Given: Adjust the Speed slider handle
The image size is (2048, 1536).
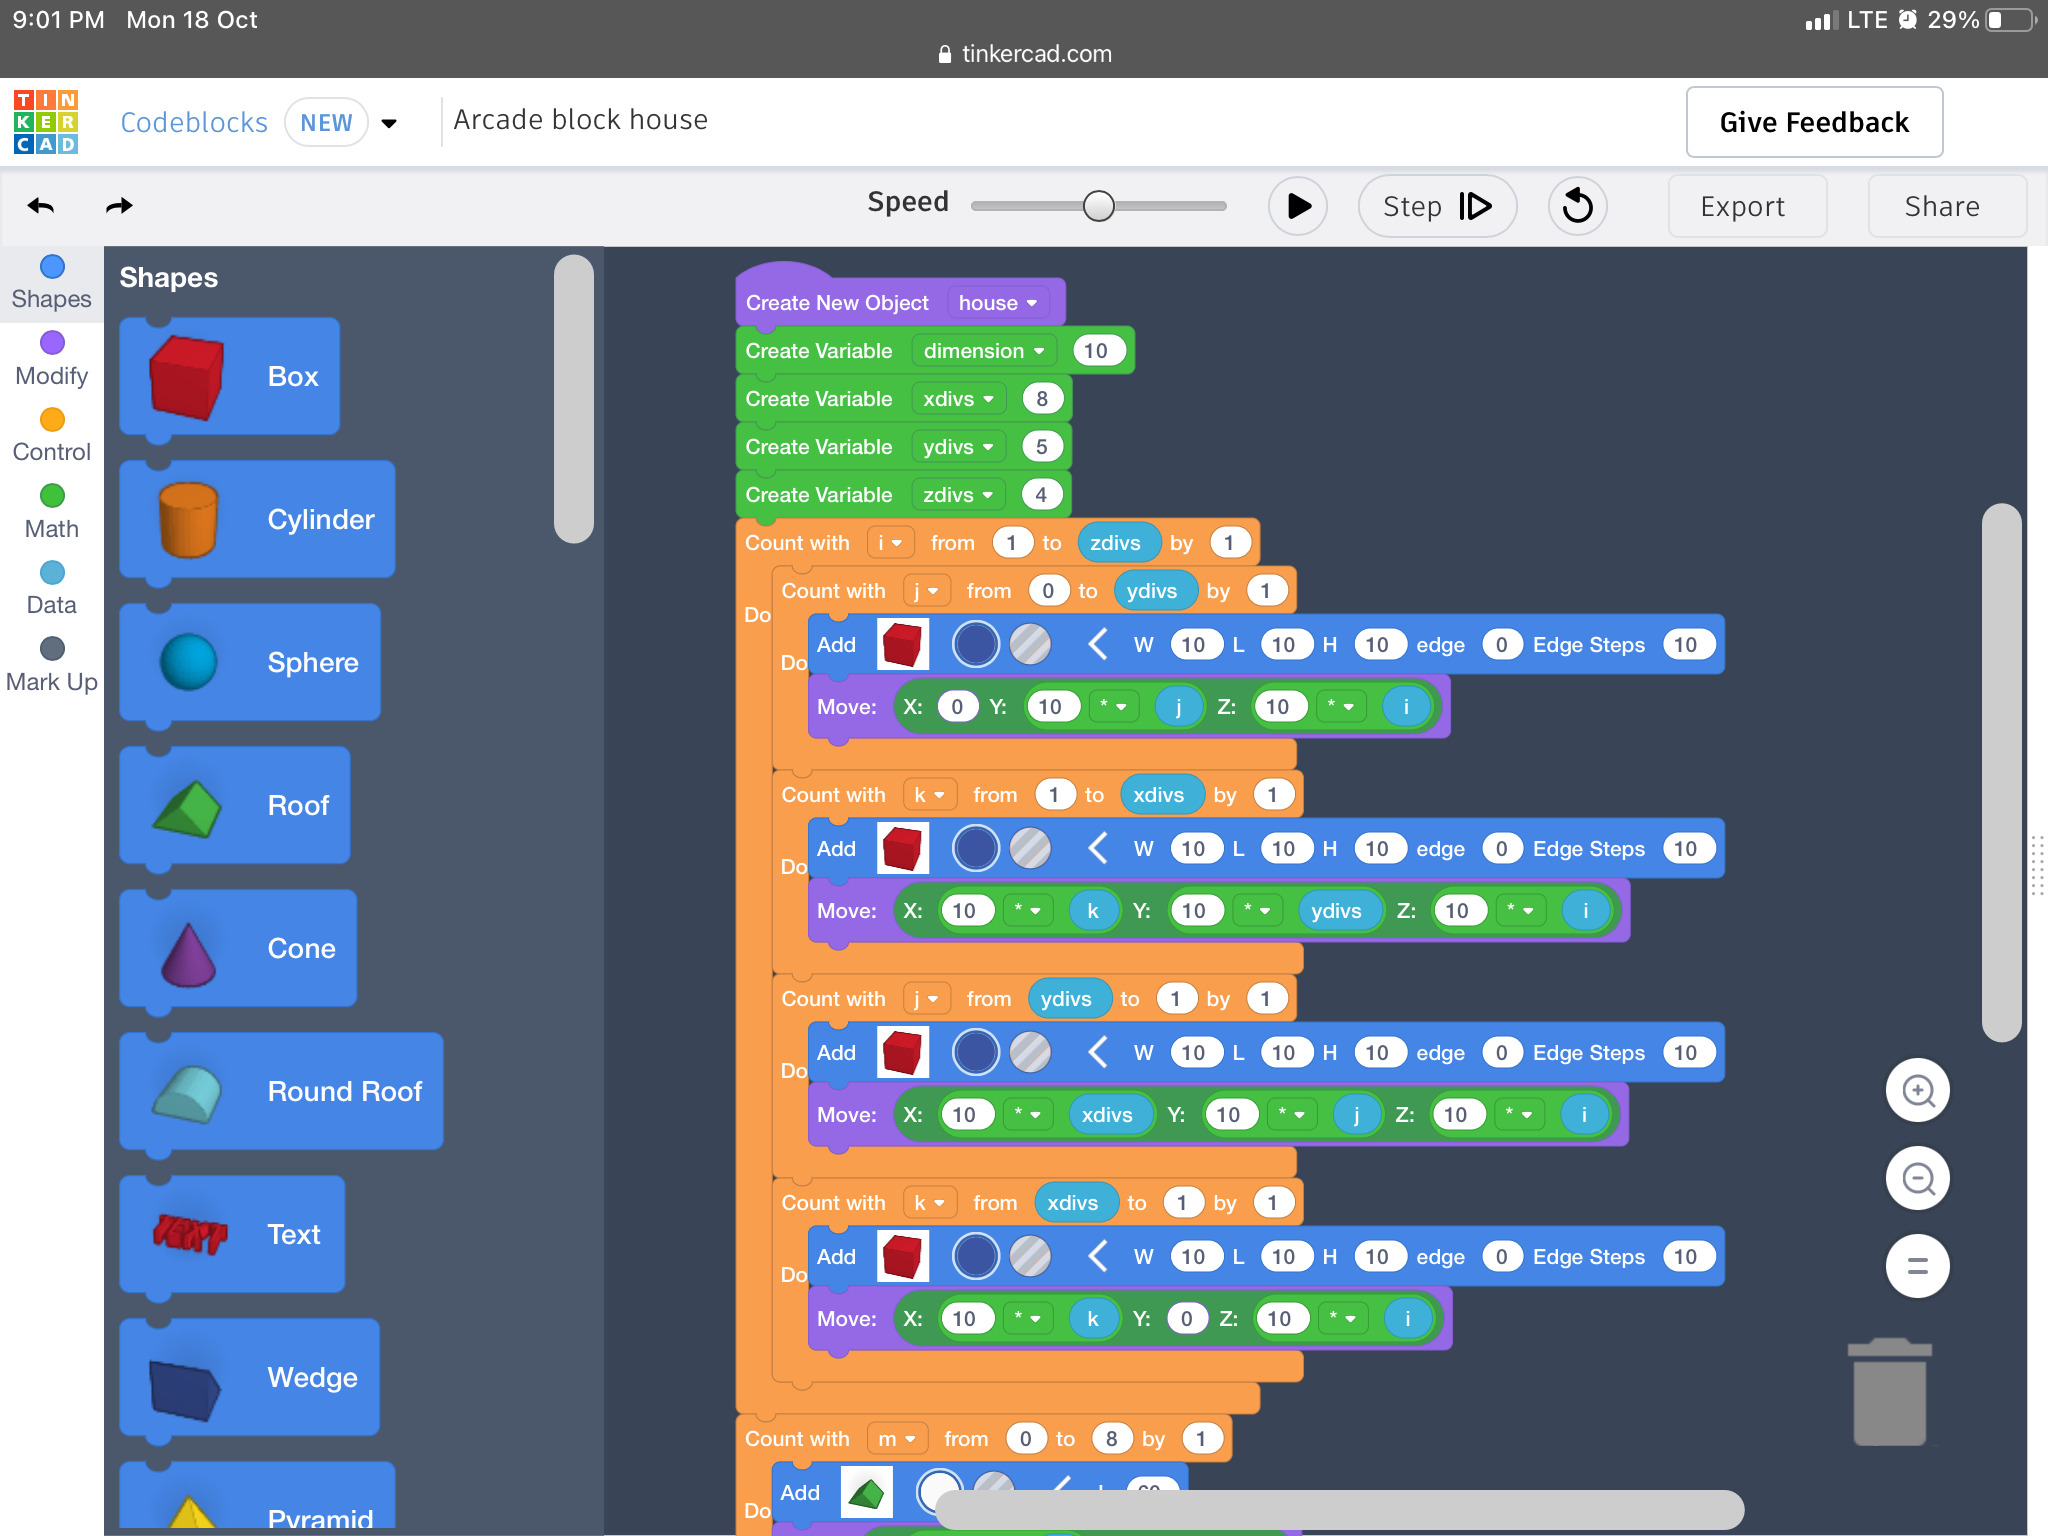Looking at the screenshot, I should click(x=1098, y=206).
